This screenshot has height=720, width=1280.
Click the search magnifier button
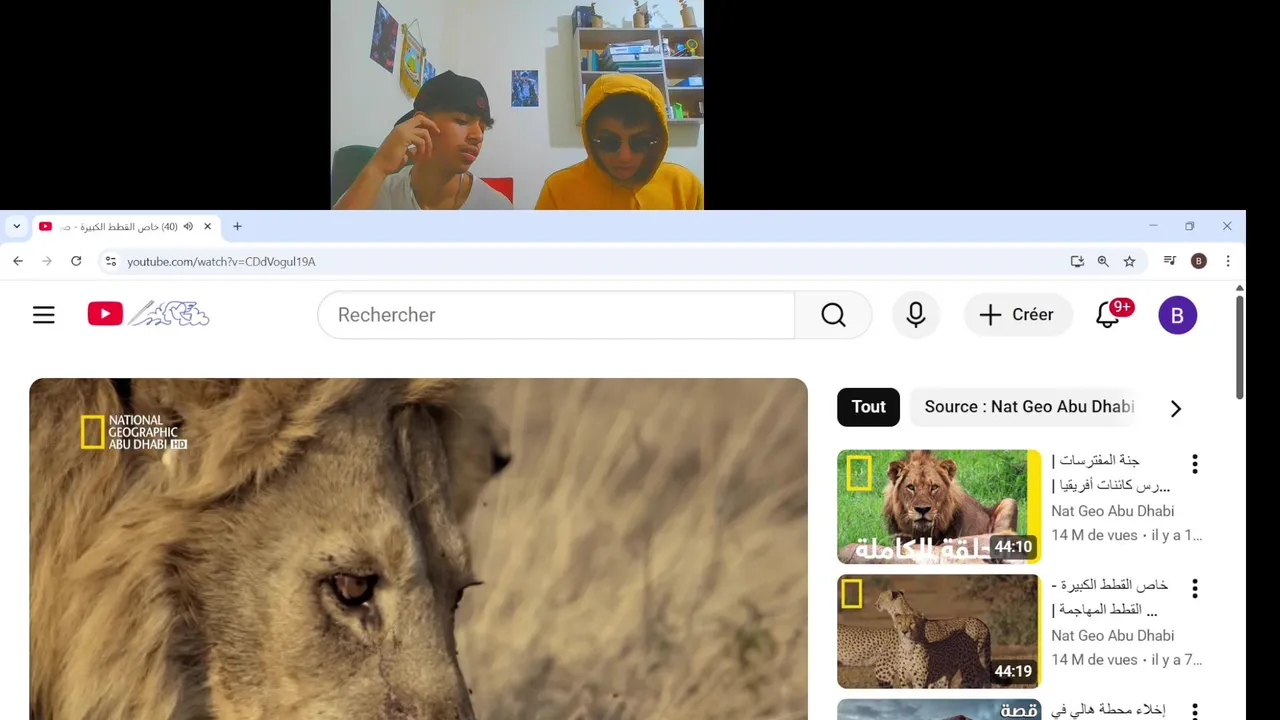pyautogui.click(x=833, y=315)
